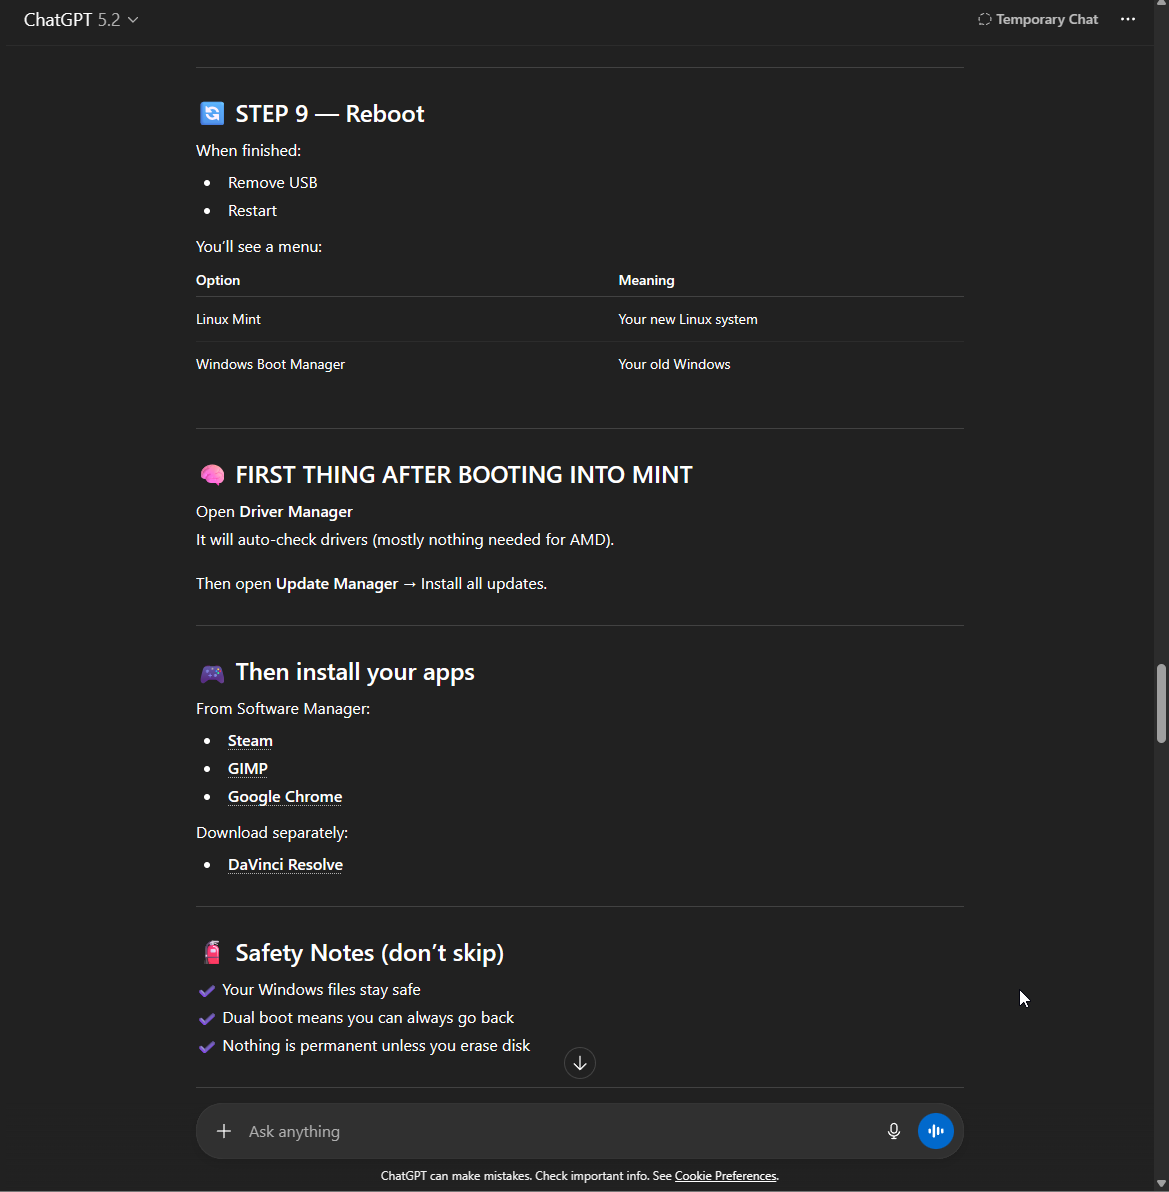Click the scrollbar down arrow
Image resolution: width=1169 pixels, height=1192 pixels.
pos(1161,1184)
